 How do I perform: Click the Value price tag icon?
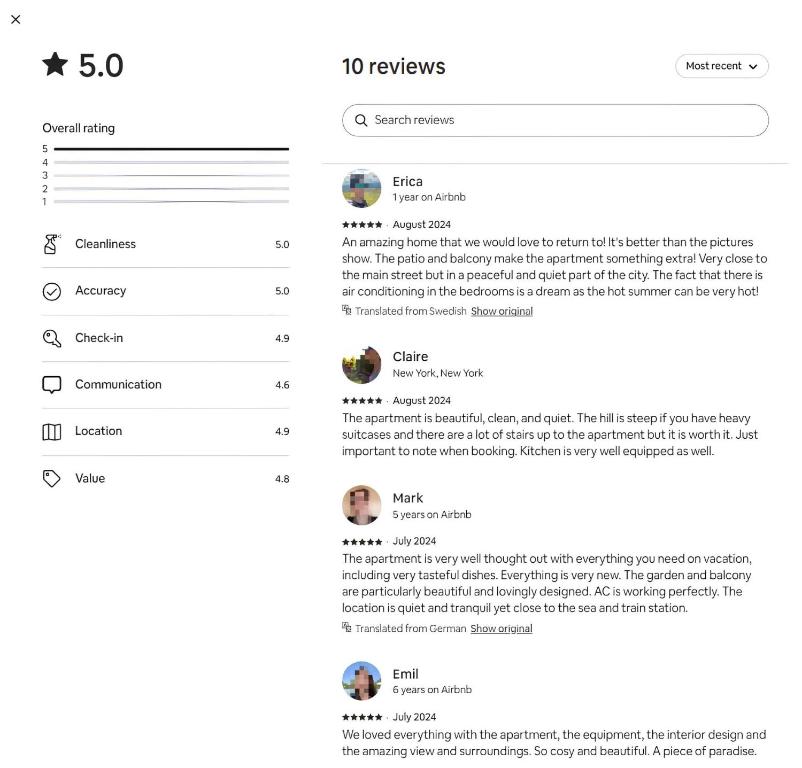[x=52, y=479]
